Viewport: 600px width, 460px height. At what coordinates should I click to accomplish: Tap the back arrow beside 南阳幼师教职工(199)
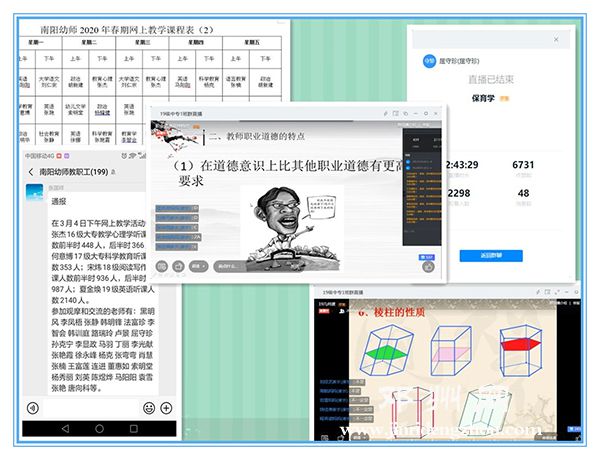coord(31,172)
